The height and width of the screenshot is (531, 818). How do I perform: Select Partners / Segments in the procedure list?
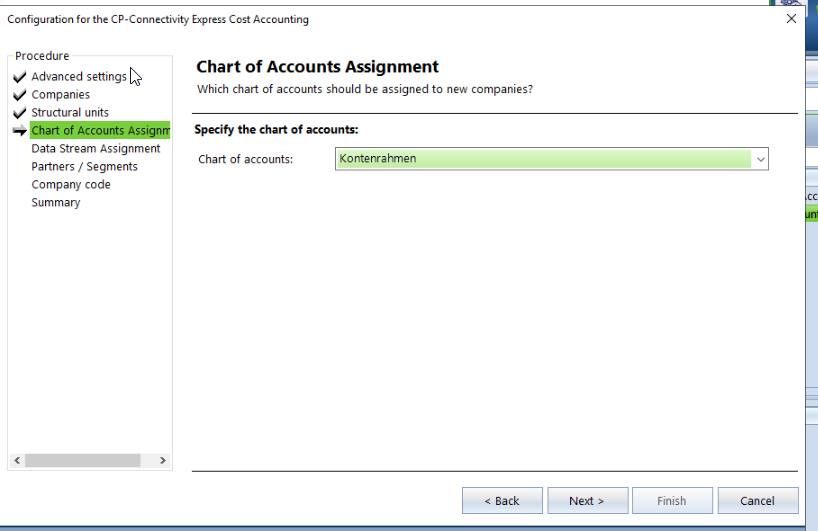(84, 167)
